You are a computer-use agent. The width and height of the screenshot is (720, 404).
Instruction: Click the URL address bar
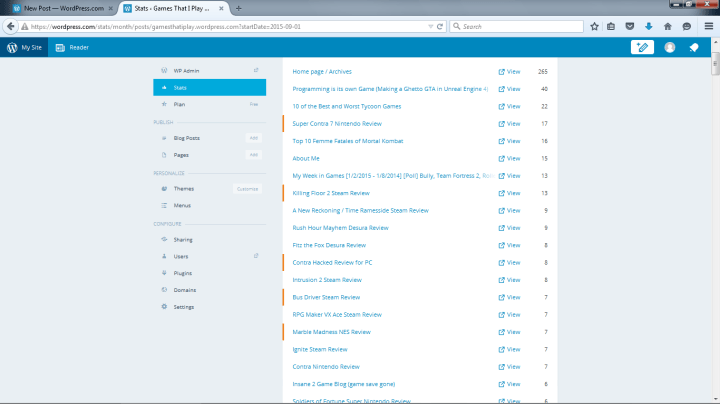(225, 27)
